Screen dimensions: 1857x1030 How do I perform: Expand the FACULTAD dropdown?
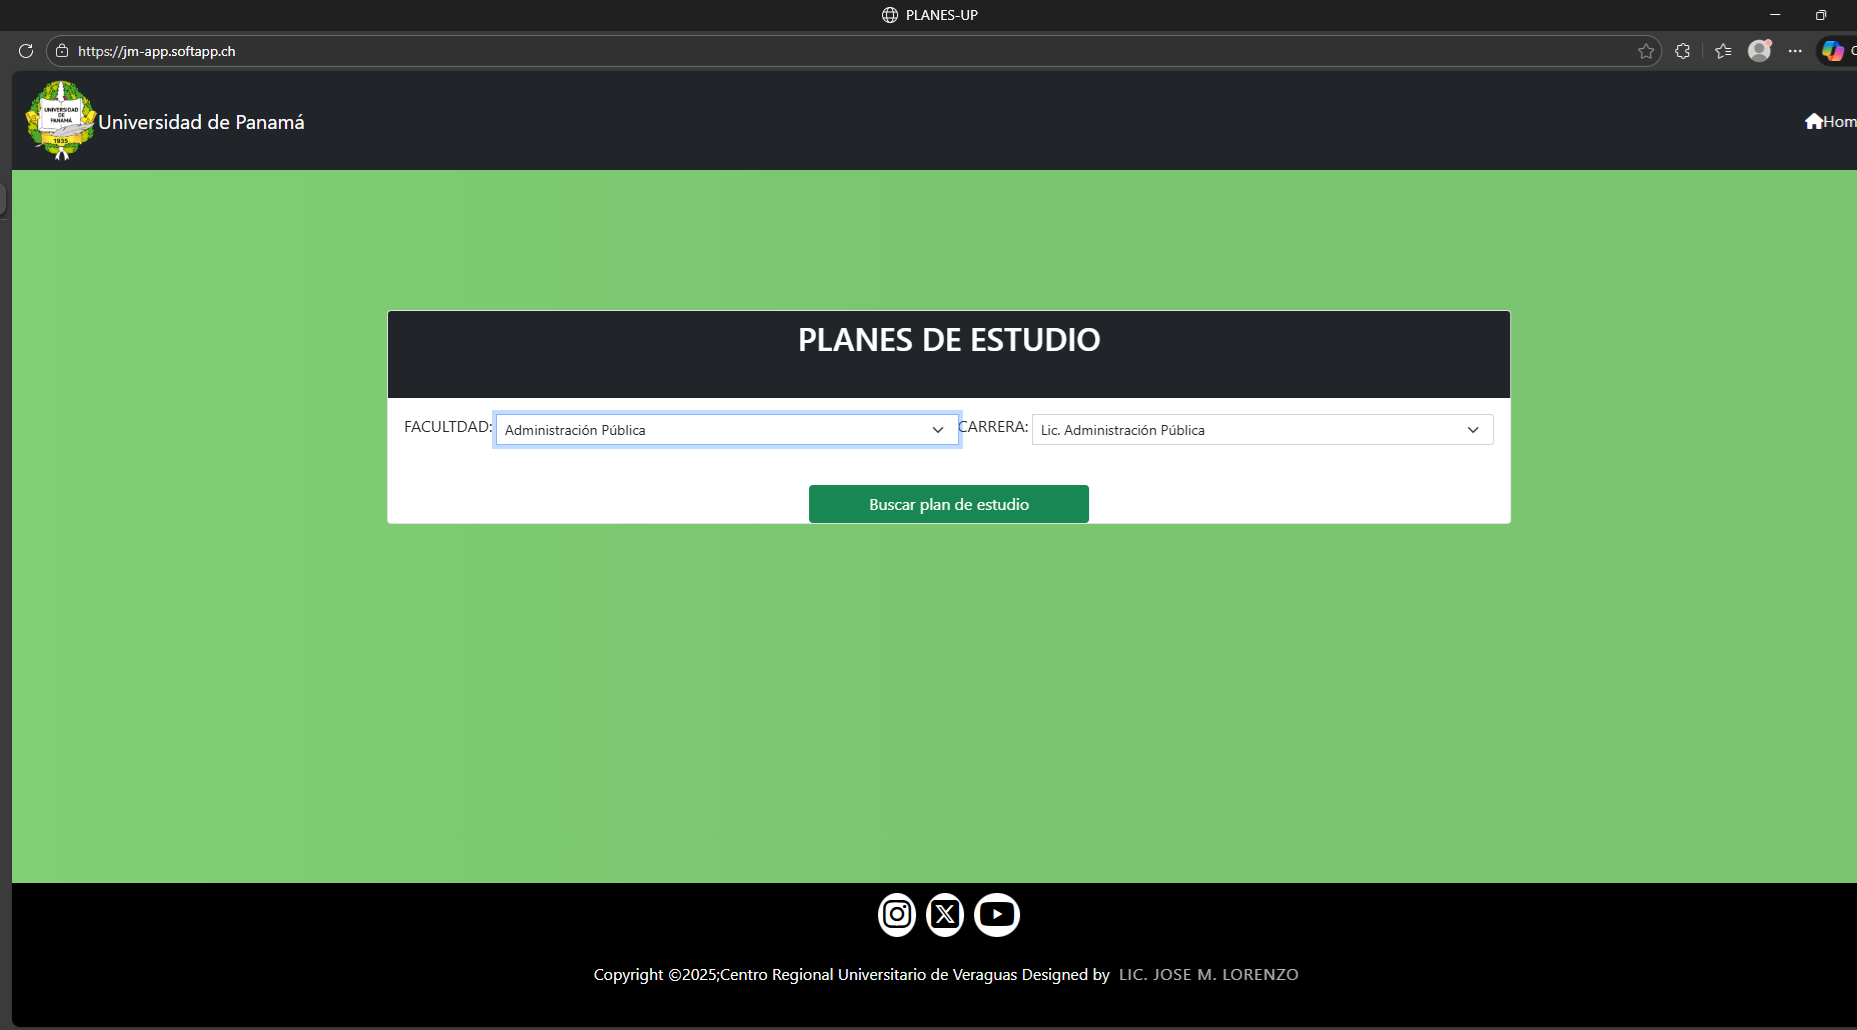[x=727, y=430]
